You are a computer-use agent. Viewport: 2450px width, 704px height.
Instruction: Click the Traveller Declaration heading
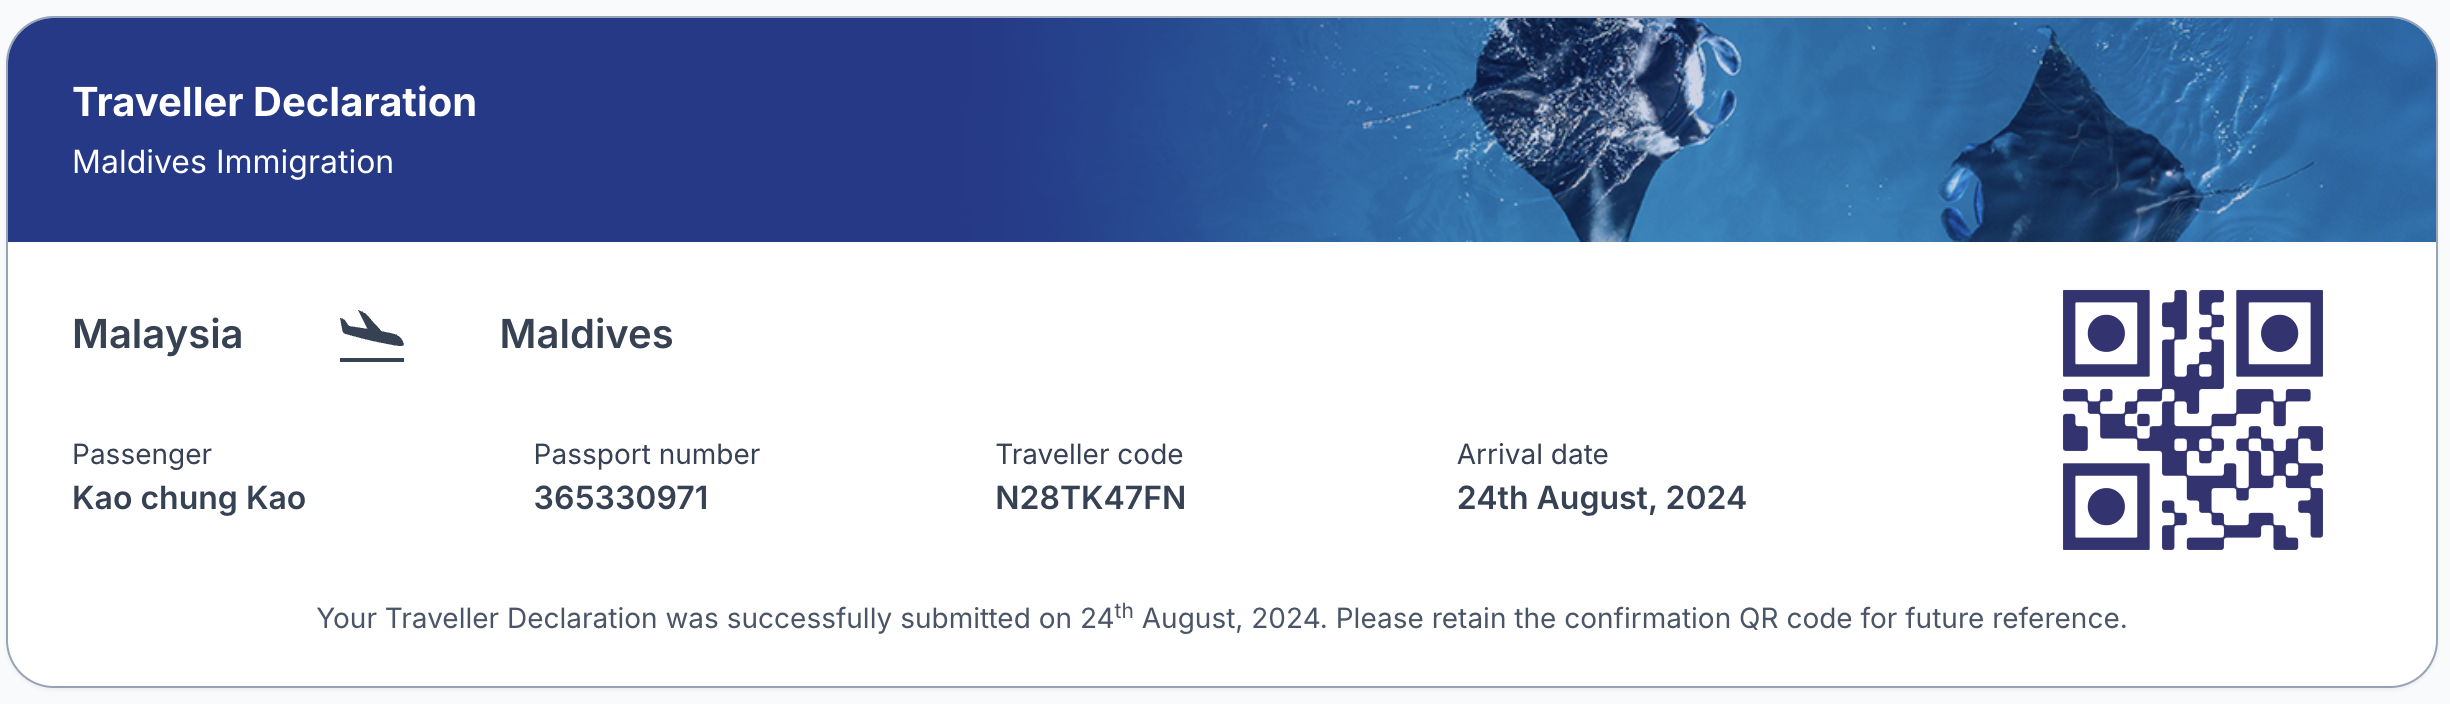[x=275, y=102]
